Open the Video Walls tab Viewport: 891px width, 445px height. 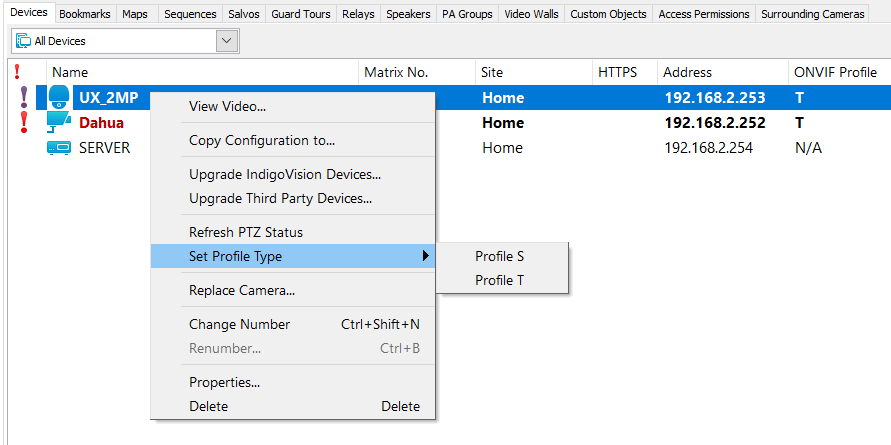click(x=532, y=15)
